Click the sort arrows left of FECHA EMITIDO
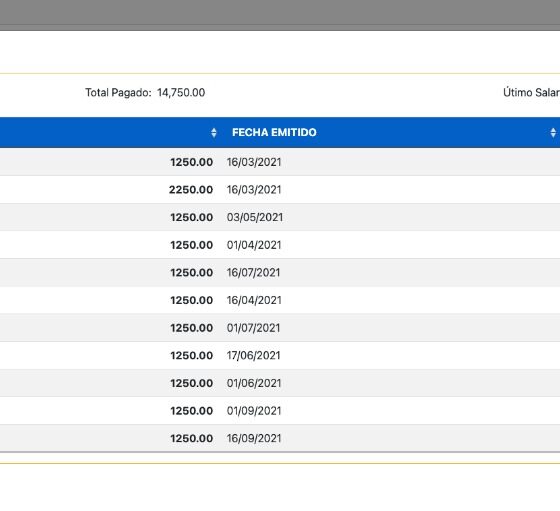The image size is (560, 511). click(214, 133)
